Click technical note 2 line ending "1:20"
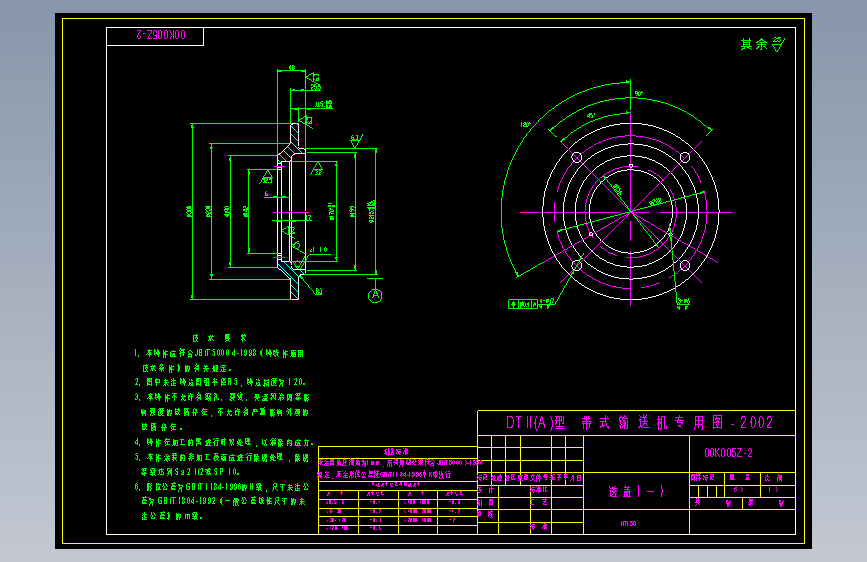Screen dimensions: 867x562 [220, 382]
